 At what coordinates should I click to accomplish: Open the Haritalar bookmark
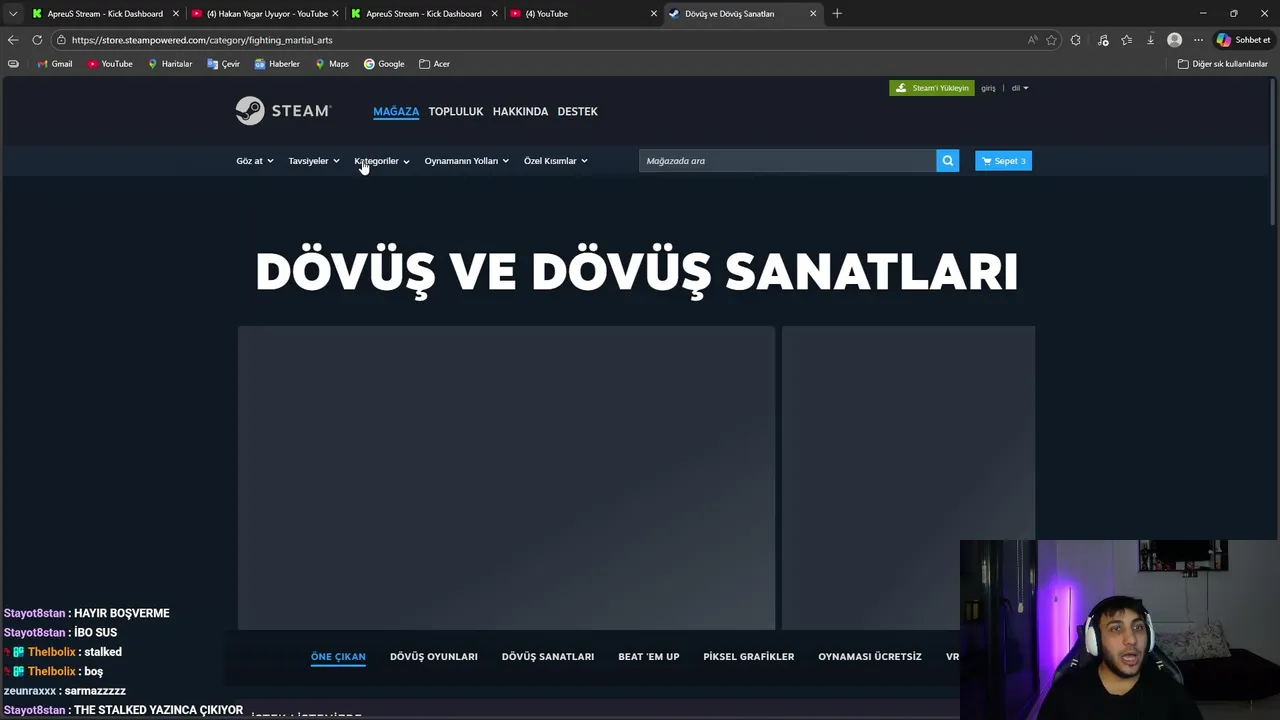point(169,64)
